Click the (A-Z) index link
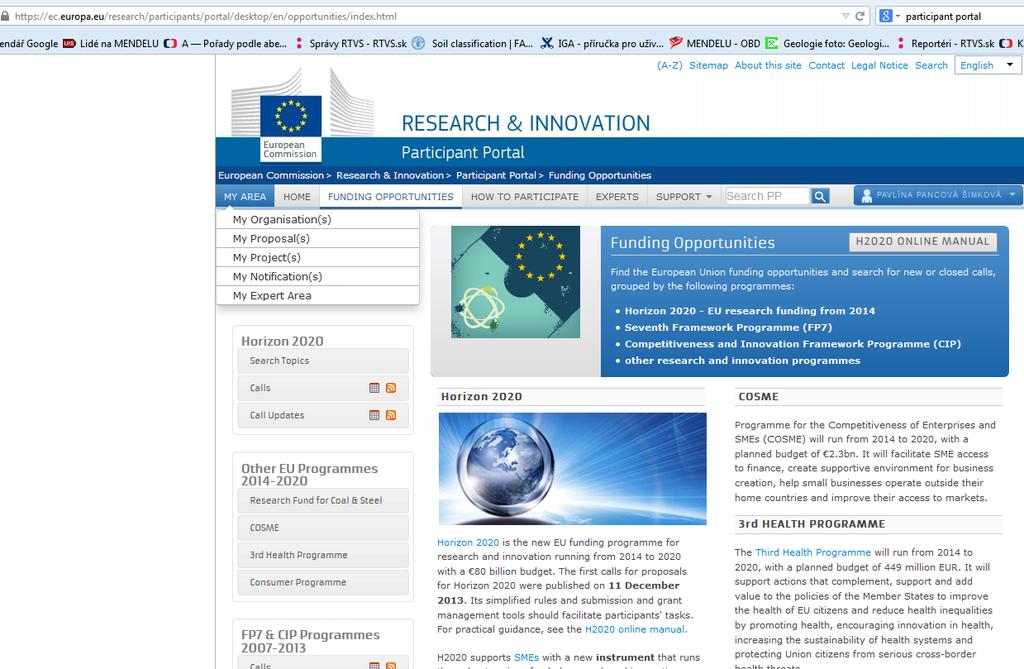Image resolution: width=1024 pixels, height=669 pixels. pyautogui.click(x=669, y=65)
